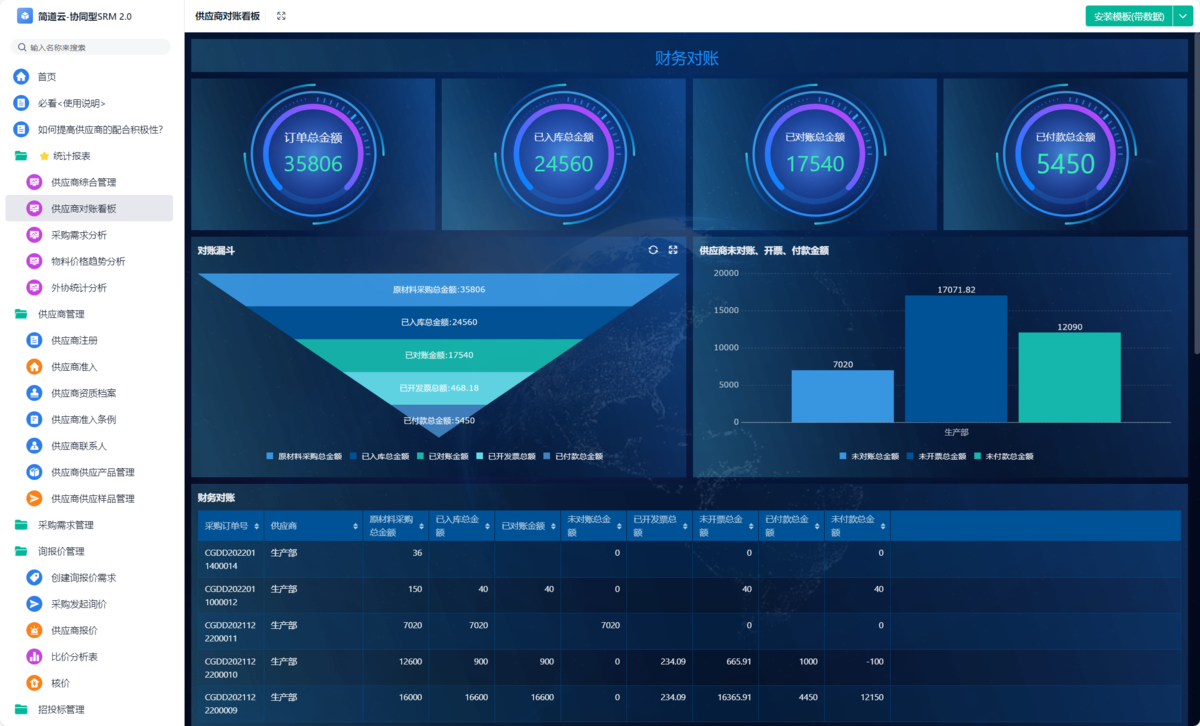Click the 供应商供应产品管理 box icon
Image resolution: width=1200 pixels, height=726 pixels.
coord(34,472)
